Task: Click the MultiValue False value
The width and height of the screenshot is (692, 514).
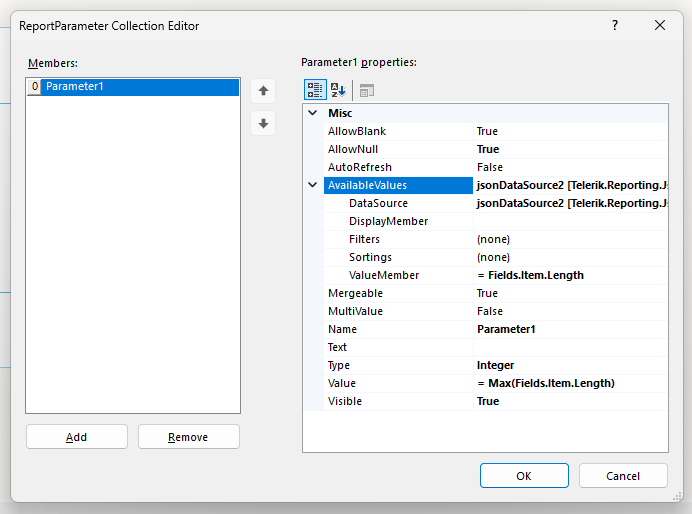Action: tap(570, 311)
